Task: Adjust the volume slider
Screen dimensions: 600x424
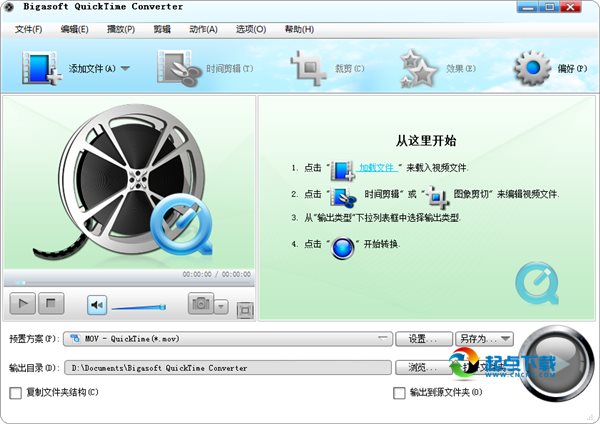Action: (x=139, y=307)
